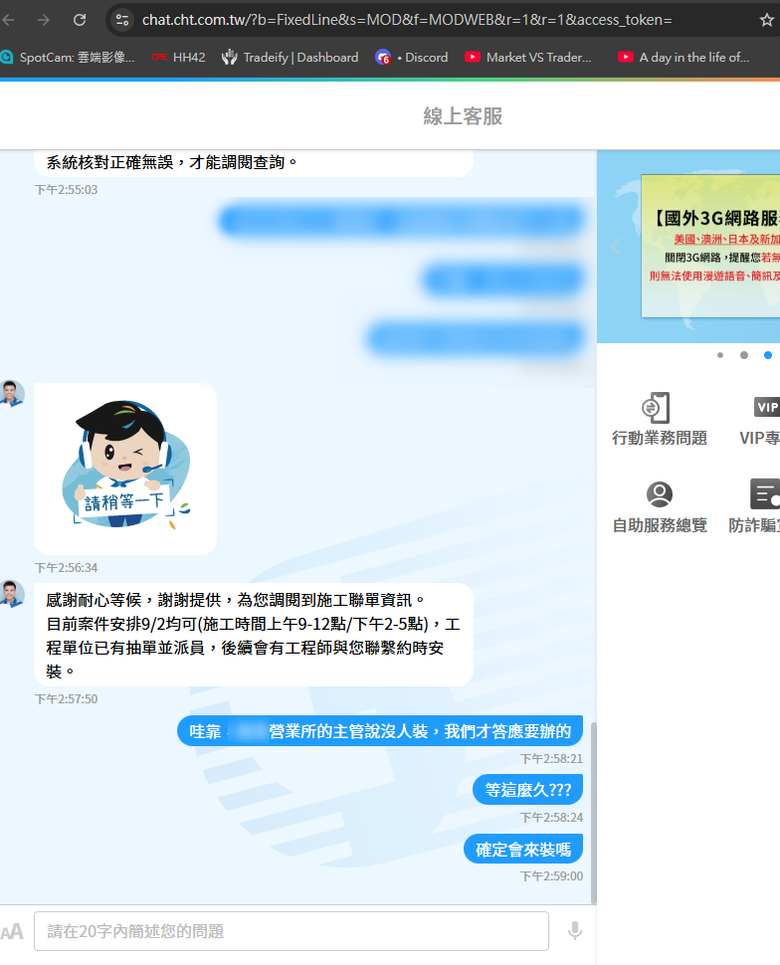Click the 感謝耐心等候 agent message
The image size is (780, 965).
point(254,635)
